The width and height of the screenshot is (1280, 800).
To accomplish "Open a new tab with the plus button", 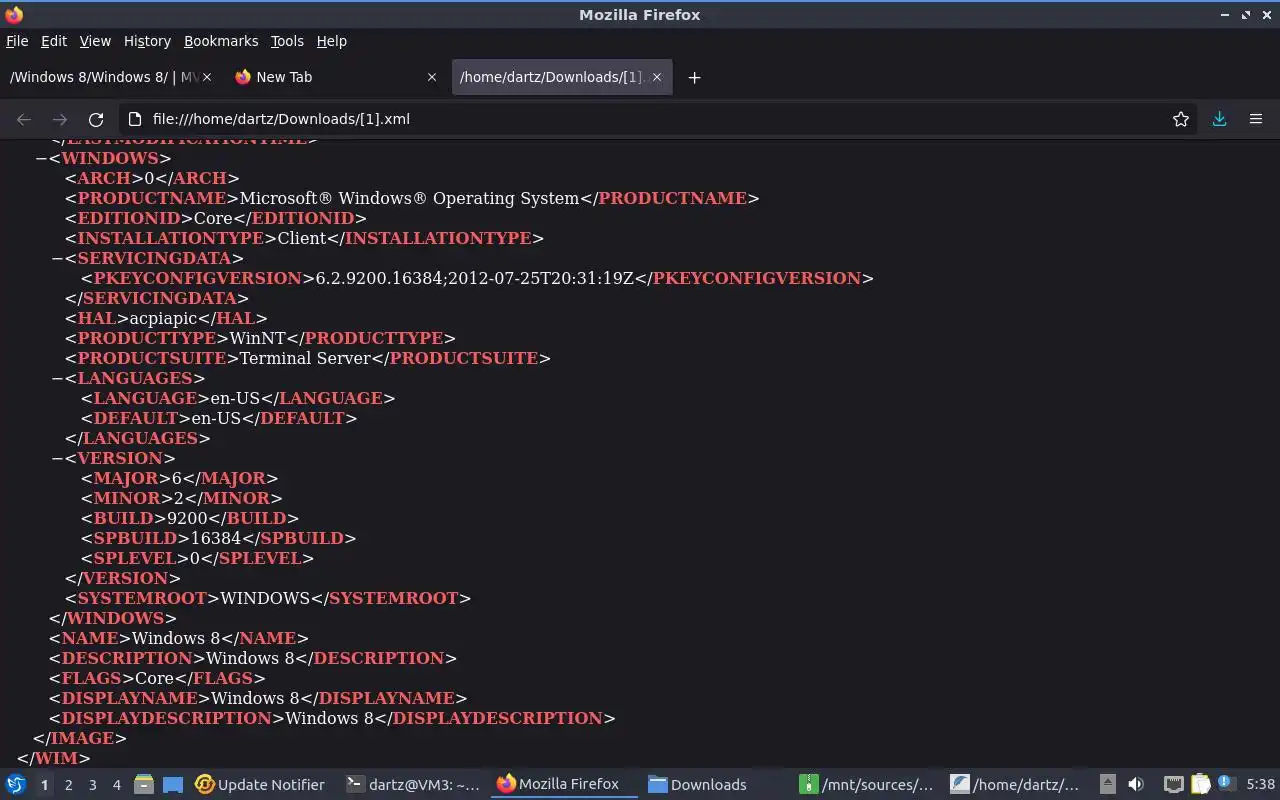I will click(x=694, y=77).
